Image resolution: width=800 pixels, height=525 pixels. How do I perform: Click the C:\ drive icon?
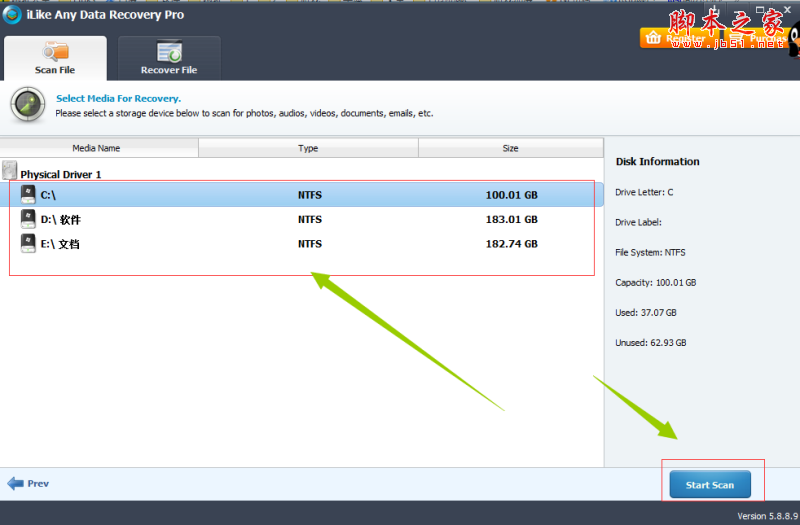click(x=28, y=194)
